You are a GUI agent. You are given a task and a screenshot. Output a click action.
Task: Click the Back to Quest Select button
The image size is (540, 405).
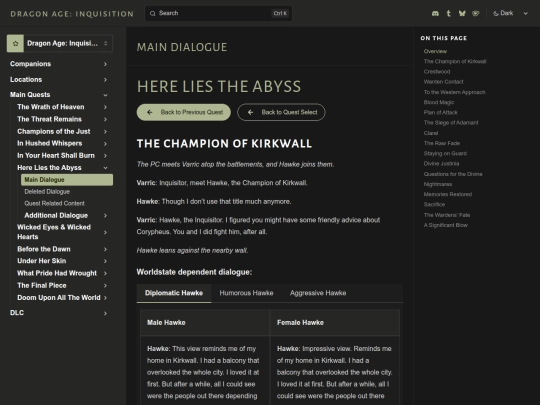pos(281,112)
